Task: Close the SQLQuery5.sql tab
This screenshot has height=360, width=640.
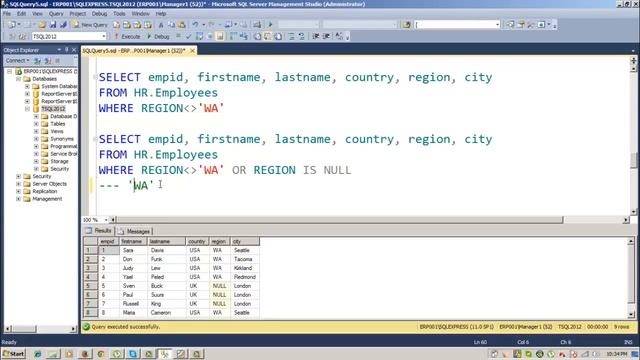Action: pyautogui.click(x=192, y=51)
